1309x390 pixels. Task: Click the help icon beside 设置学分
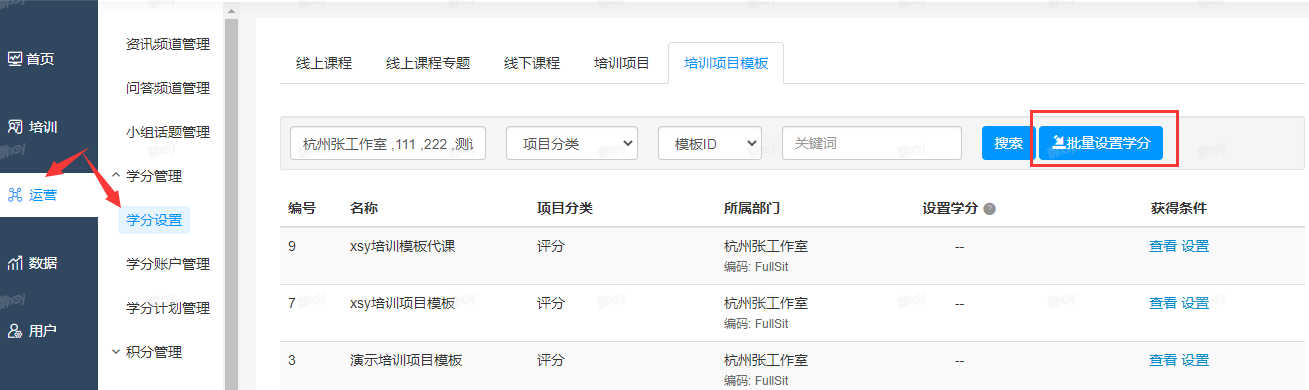coord(990,209)
